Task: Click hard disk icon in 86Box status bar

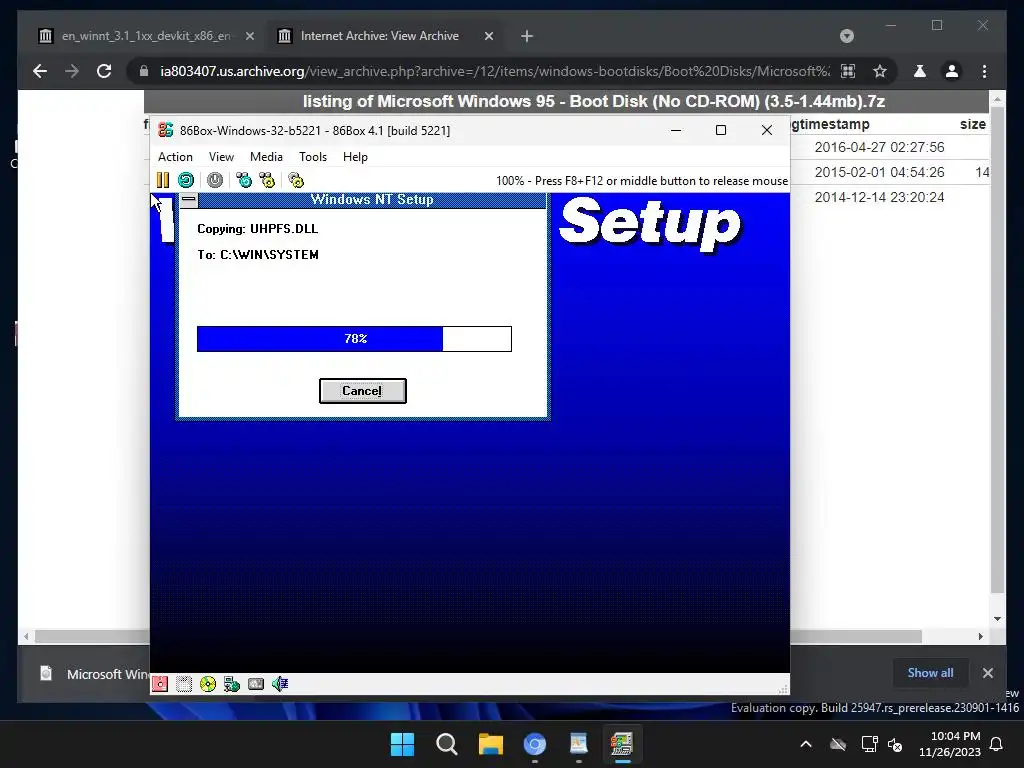Action: point(256,684)
